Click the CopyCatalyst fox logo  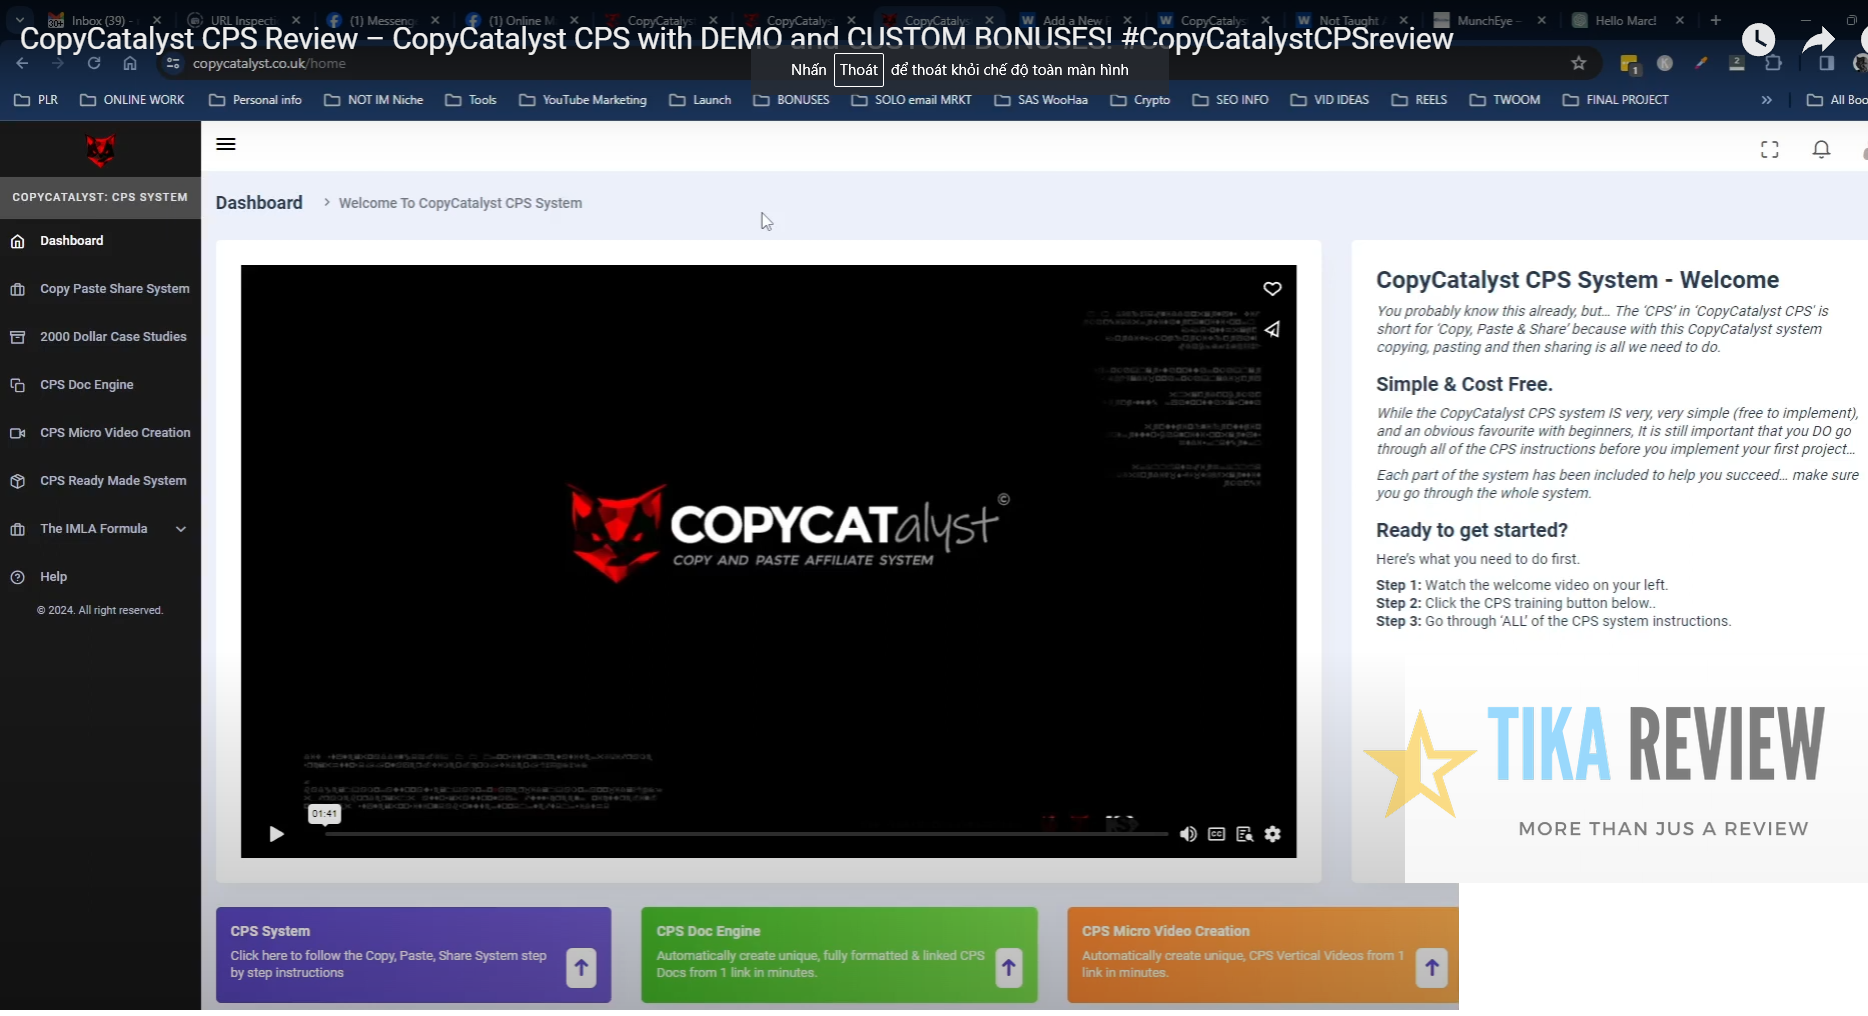coord(100,150)
